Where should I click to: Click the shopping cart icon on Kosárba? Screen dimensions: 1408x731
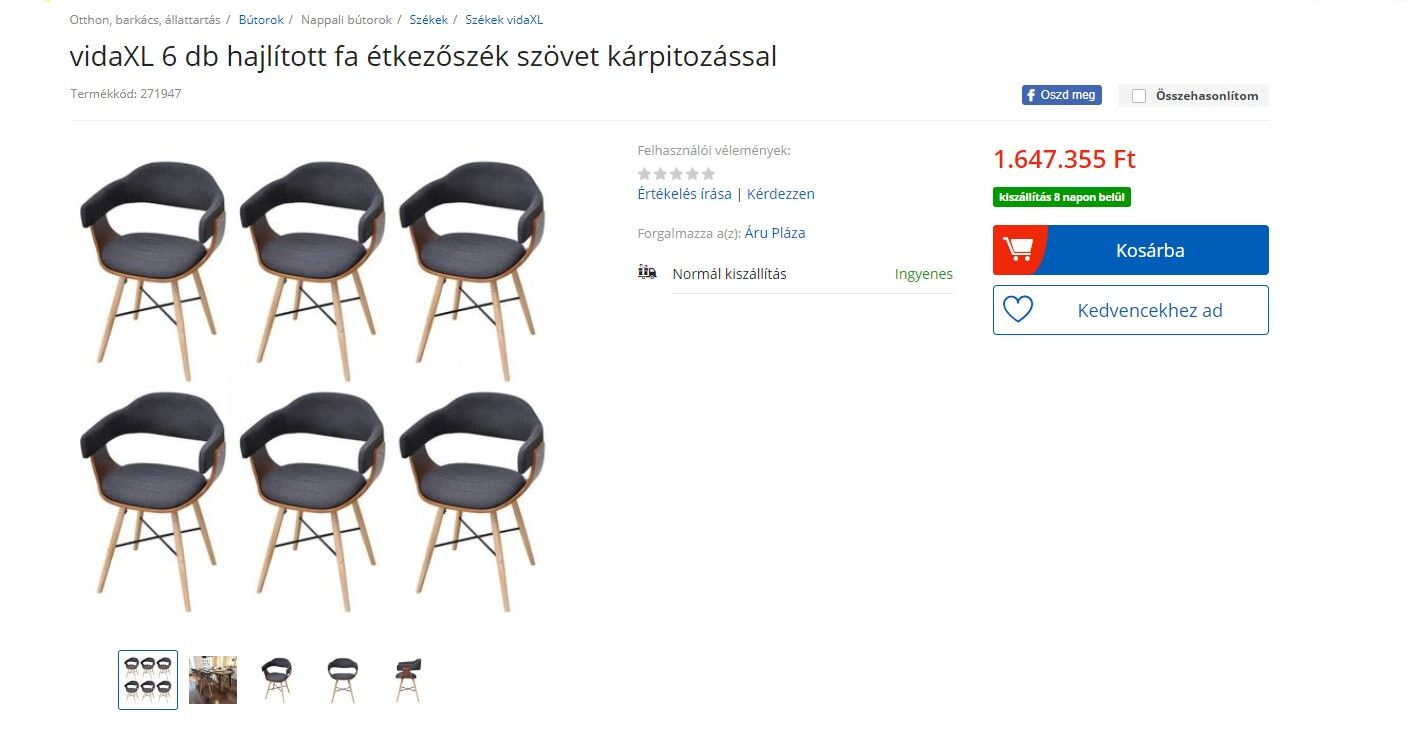[x=1018, y=249]
